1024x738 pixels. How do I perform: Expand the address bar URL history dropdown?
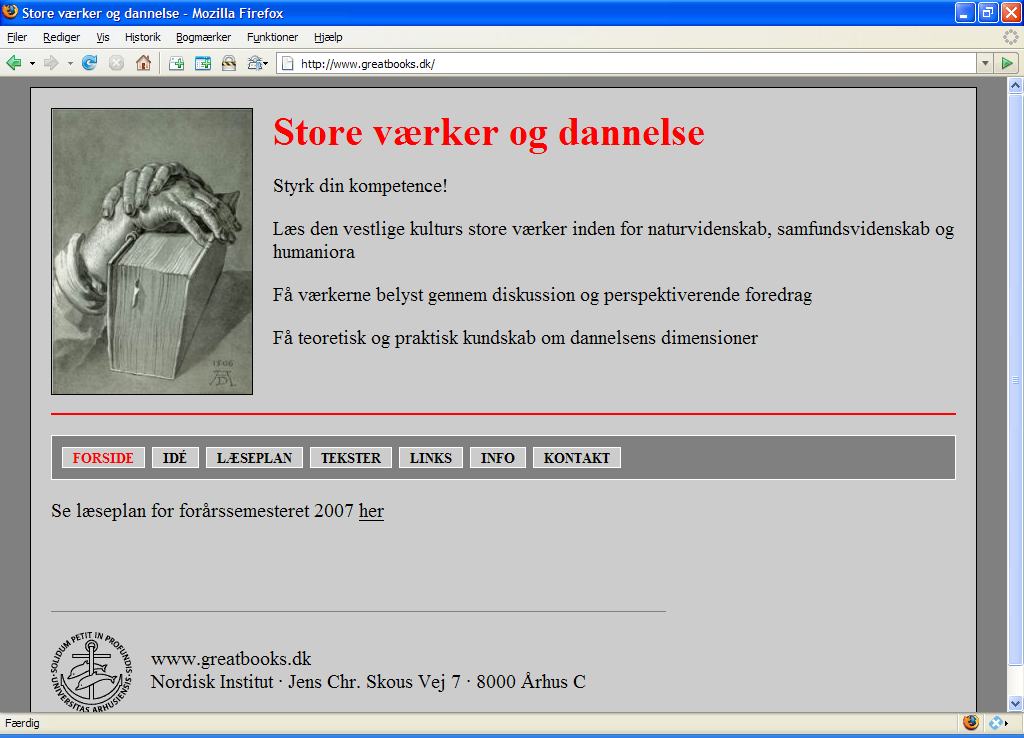985,63
